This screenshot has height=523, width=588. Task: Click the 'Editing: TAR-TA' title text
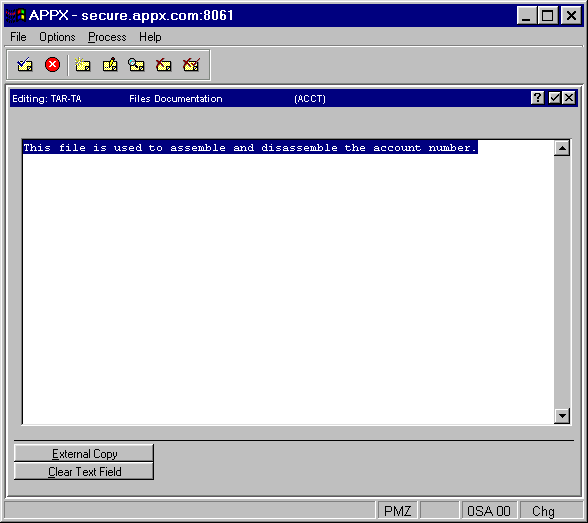point(46,99)
